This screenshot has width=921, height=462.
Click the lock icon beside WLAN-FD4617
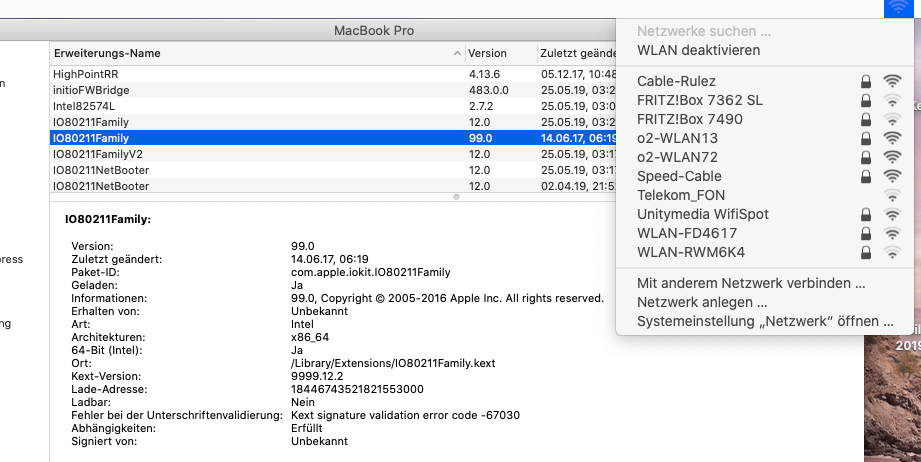[x=866, y=233]
